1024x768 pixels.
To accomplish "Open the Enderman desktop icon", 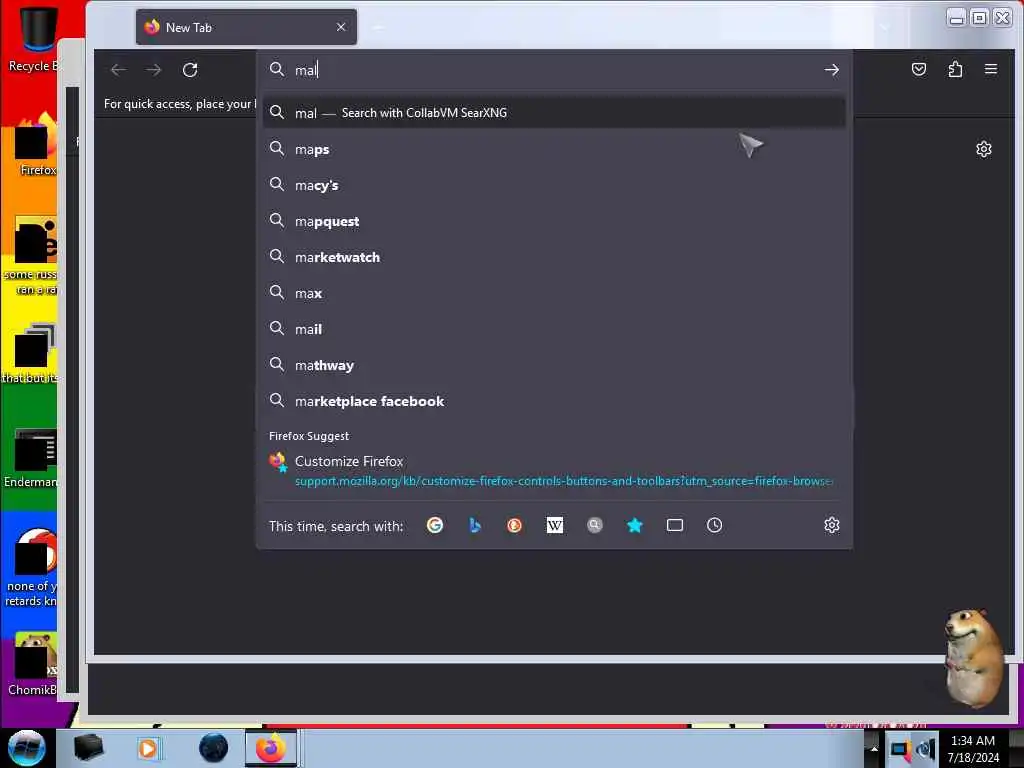I will click(x=33, y=458).
